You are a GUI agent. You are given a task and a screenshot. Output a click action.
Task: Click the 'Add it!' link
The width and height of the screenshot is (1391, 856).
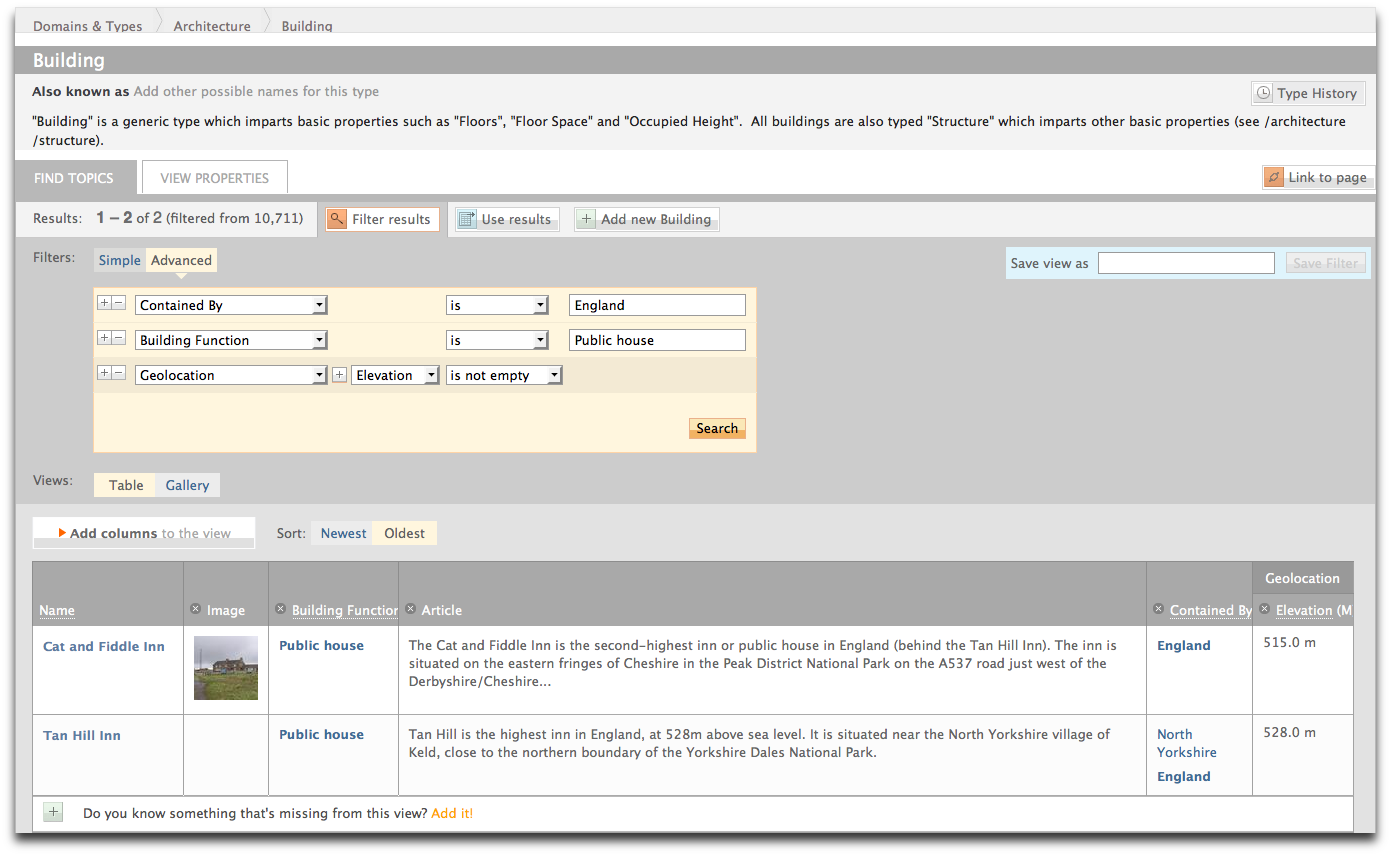pyautogui.click(x=452, y=813)
